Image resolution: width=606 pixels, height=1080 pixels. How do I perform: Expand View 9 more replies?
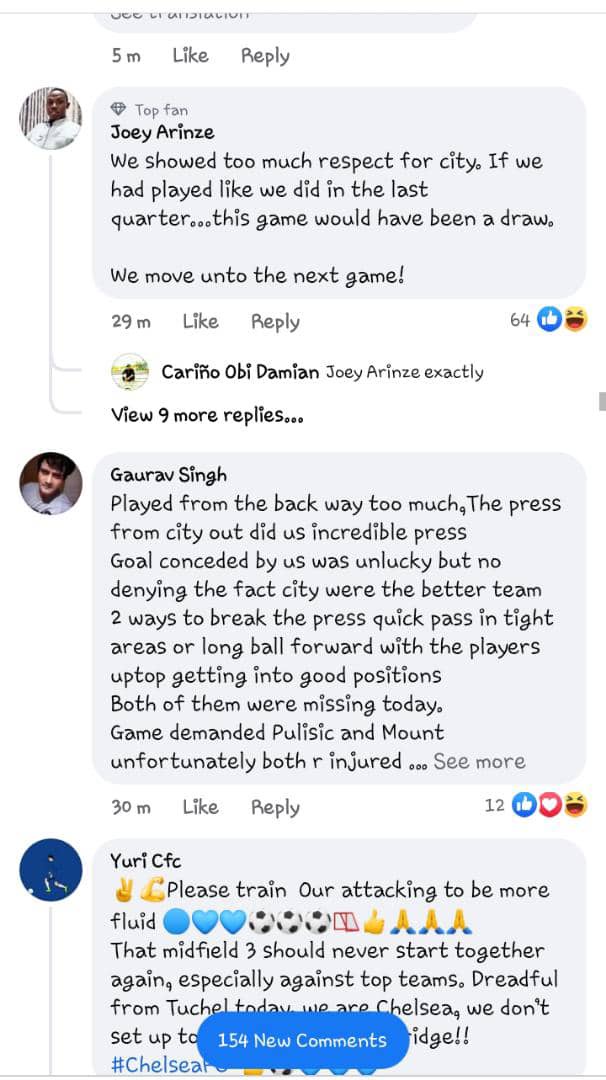pyautogui.click(x=207, y=415)
